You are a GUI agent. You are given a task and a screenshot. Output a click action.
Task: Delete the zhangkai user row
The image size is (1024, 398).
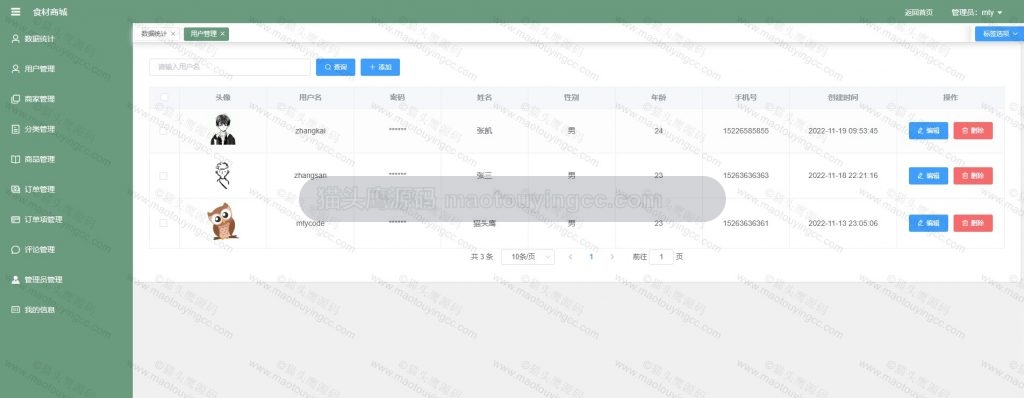[x=972, y=131]
